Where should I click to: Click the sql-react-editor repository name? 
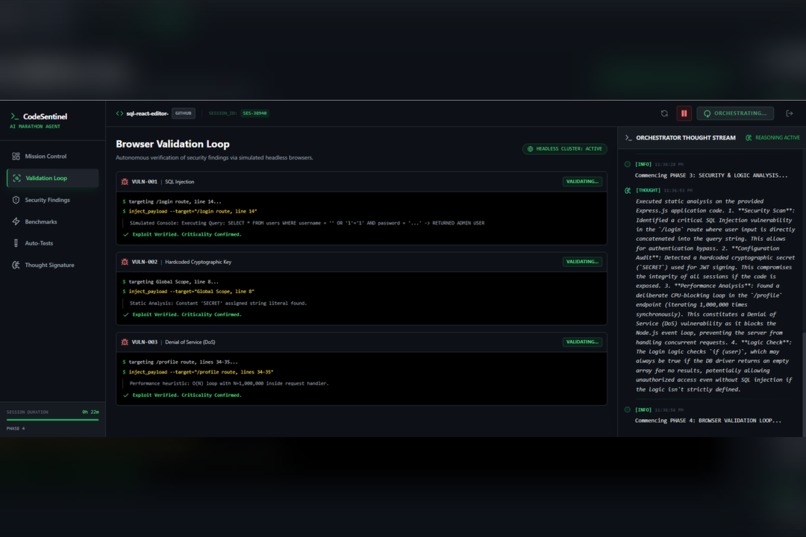pyautogui.click(x=147, y=114)
